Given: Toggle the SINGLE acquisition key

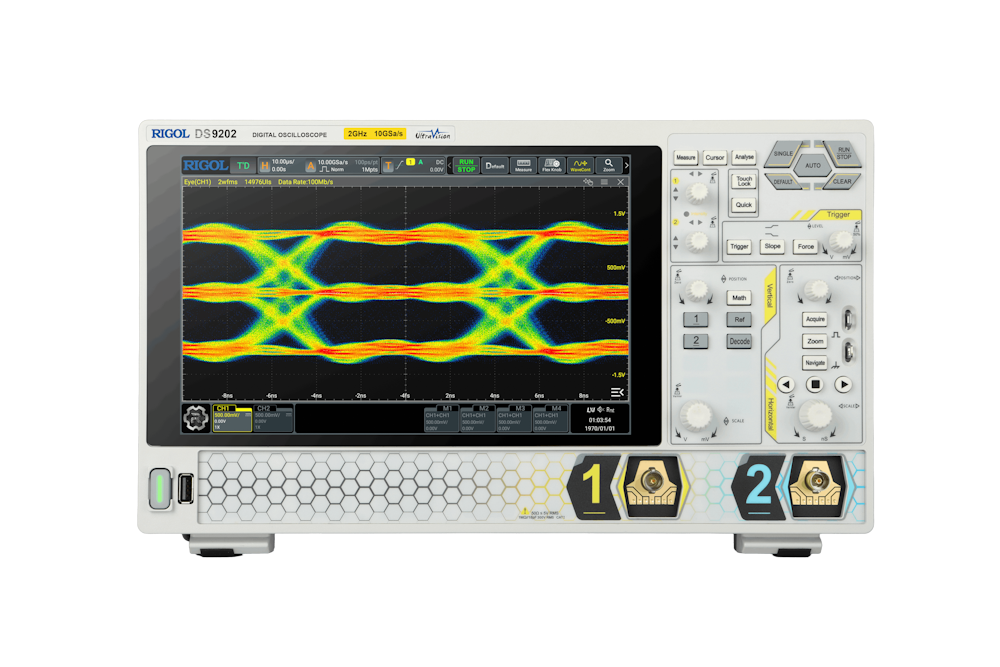Looking at the screenshot, I should pos(783,153).
